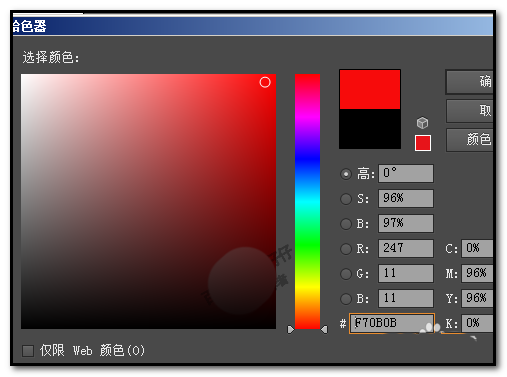Focus the blue B field showing 11
The image size is (507, 377).
click(x=406, y=298)
